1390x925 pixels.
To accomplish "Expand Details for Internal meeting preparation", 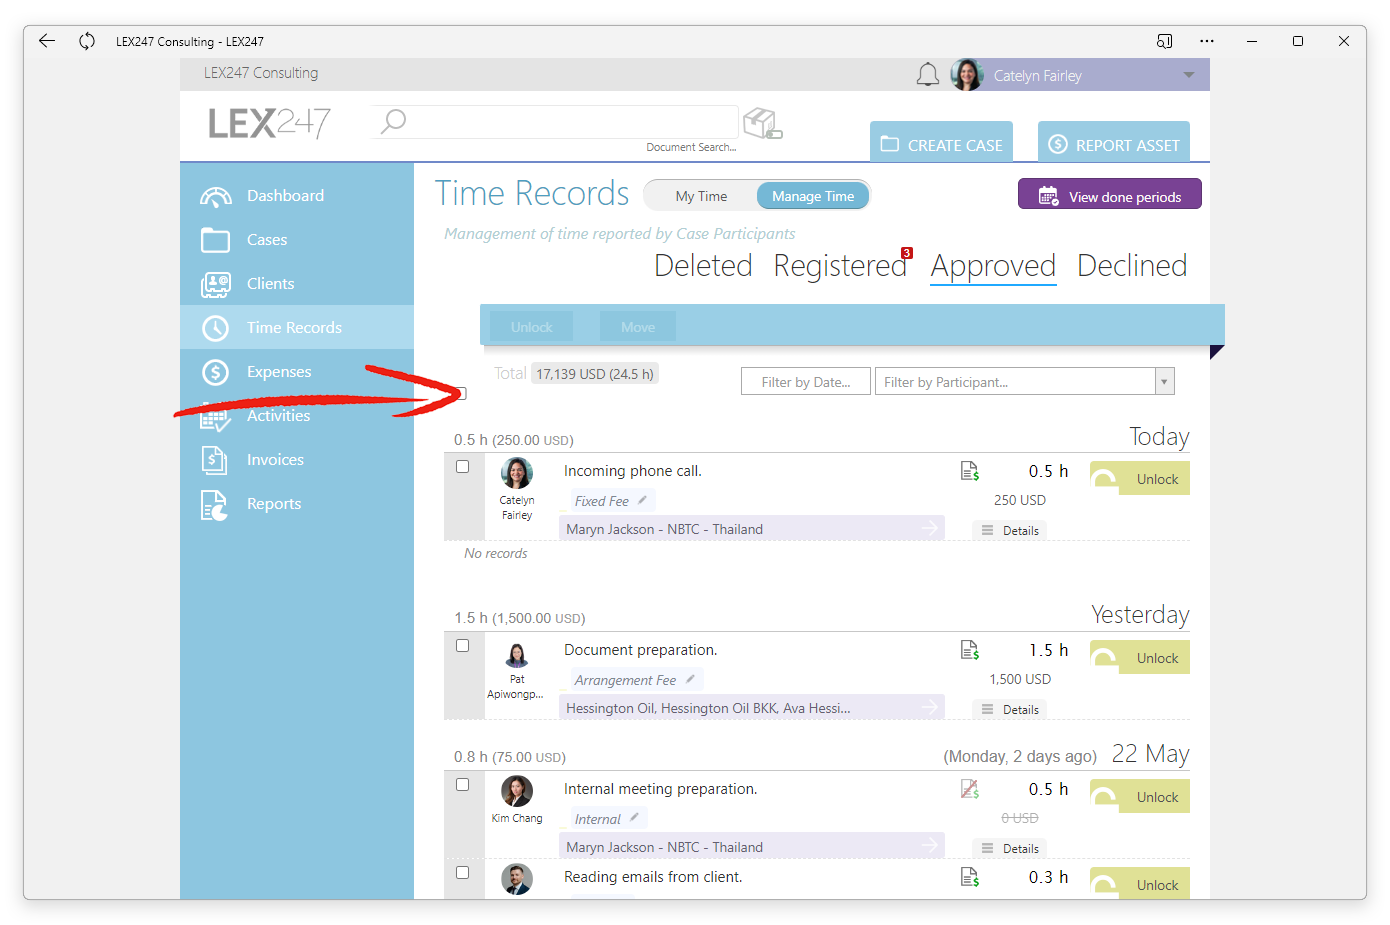I will [1010, 849].
